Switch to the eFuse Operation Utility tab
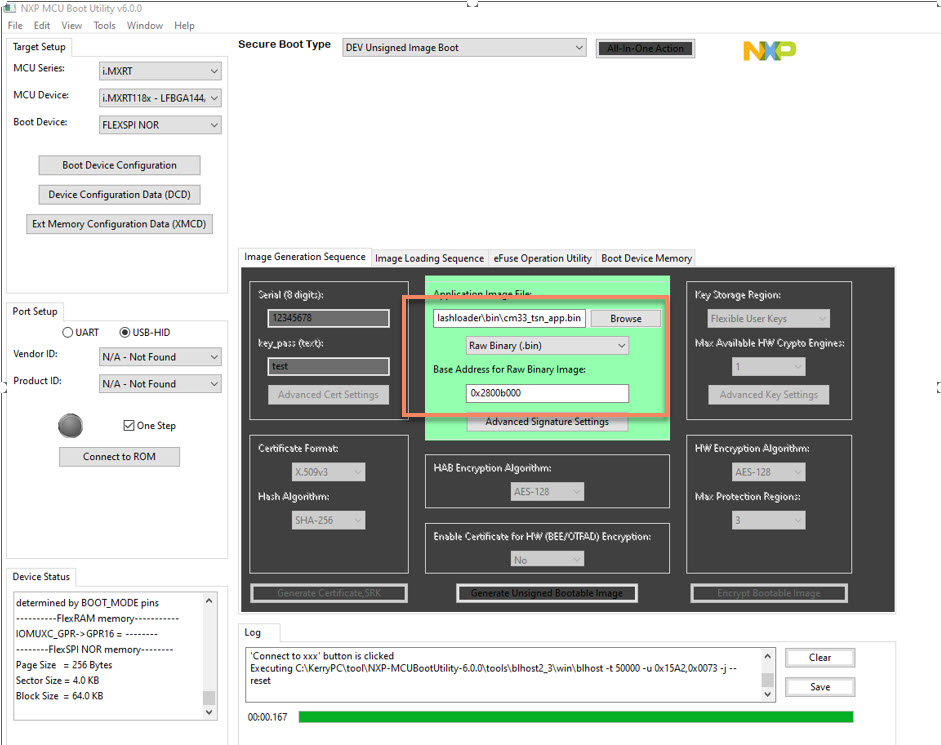The width and height of the screenshot is (941, 745). pyautogui.click(x=542, y=258)
